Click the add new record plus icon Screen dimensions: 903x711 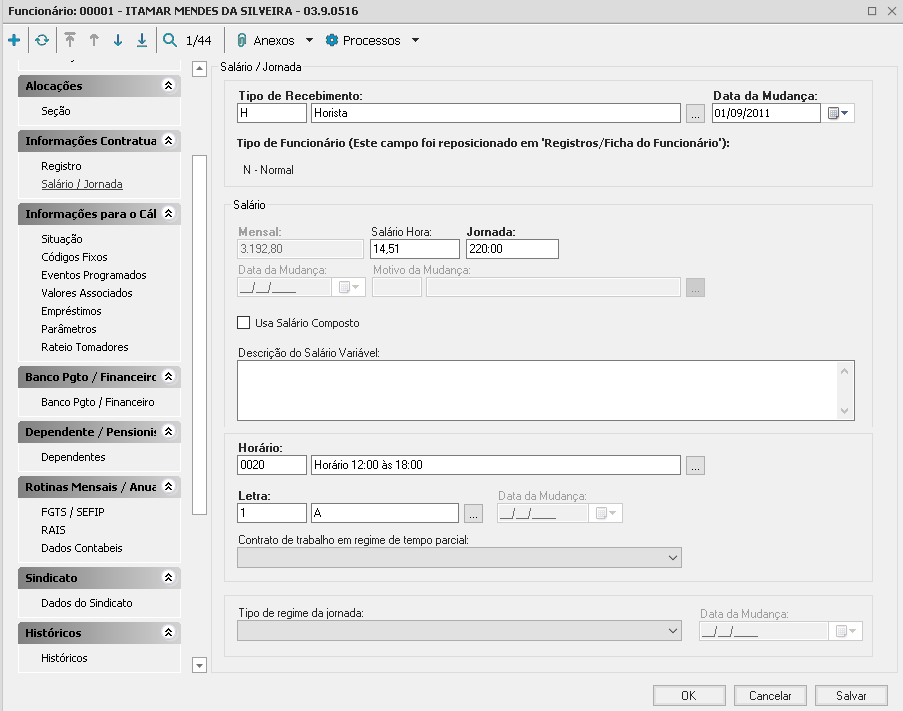coord(14,40)
